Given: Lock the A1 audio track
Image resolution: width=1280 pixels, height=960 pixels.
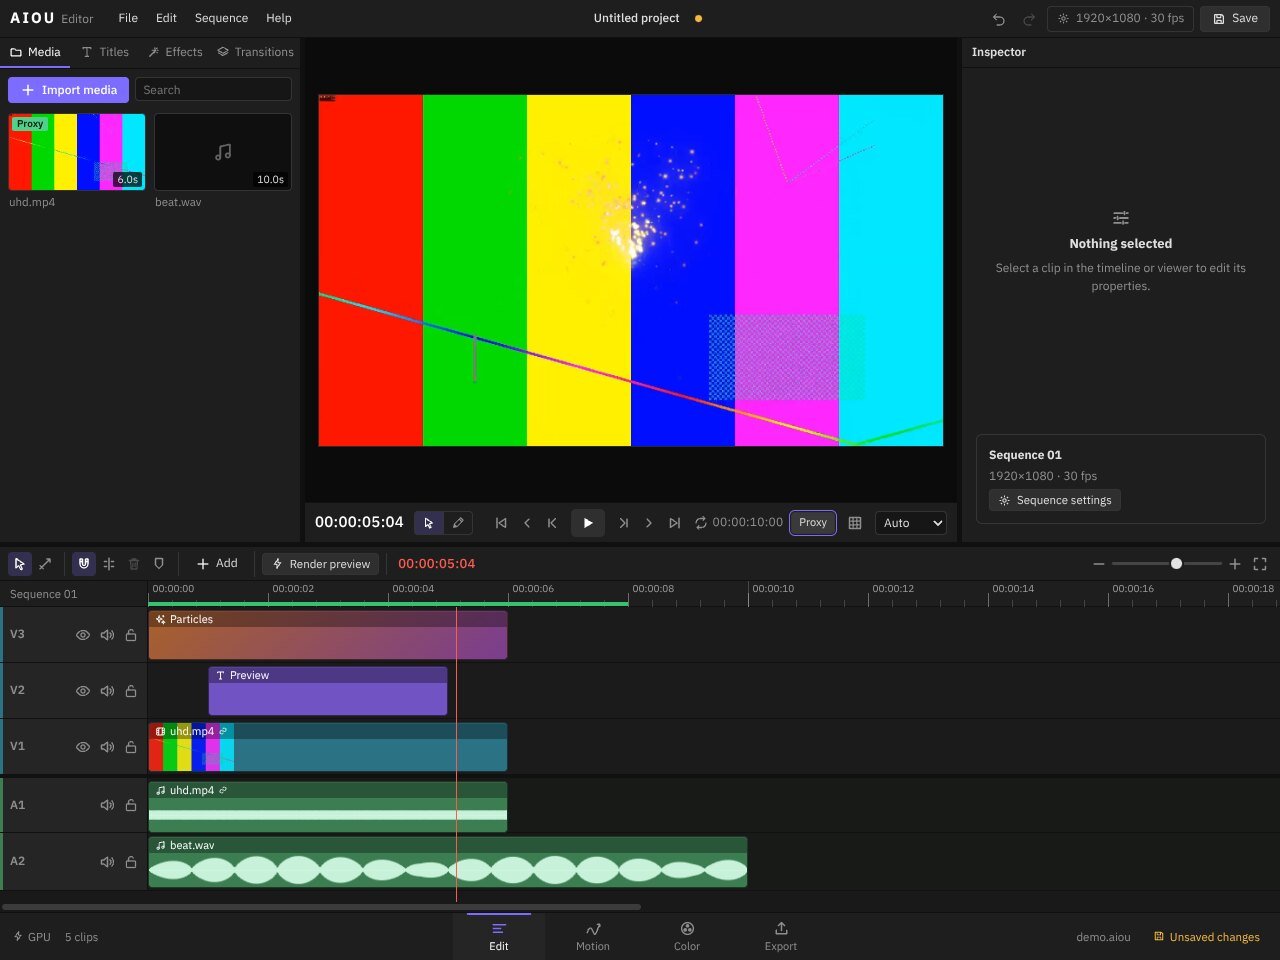Looking at the screenshot, I should [131, 805].
